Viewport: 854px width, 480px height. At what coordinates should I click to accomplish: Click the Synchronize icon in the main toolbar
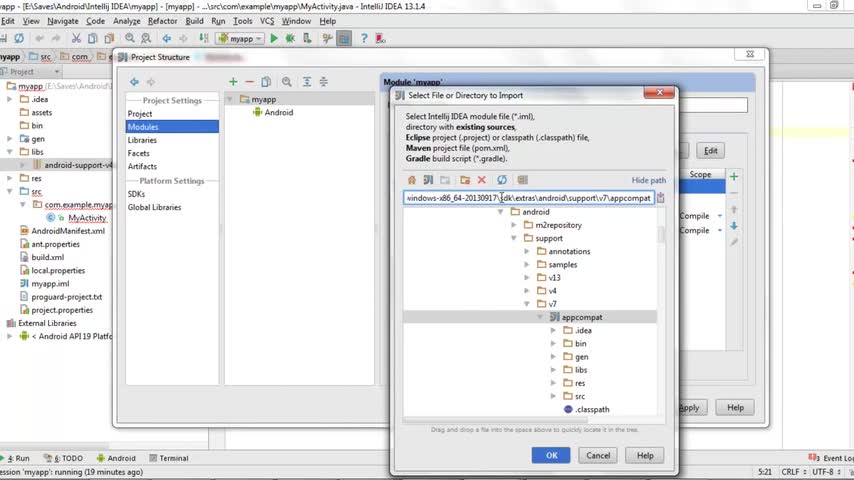point(19,38)
